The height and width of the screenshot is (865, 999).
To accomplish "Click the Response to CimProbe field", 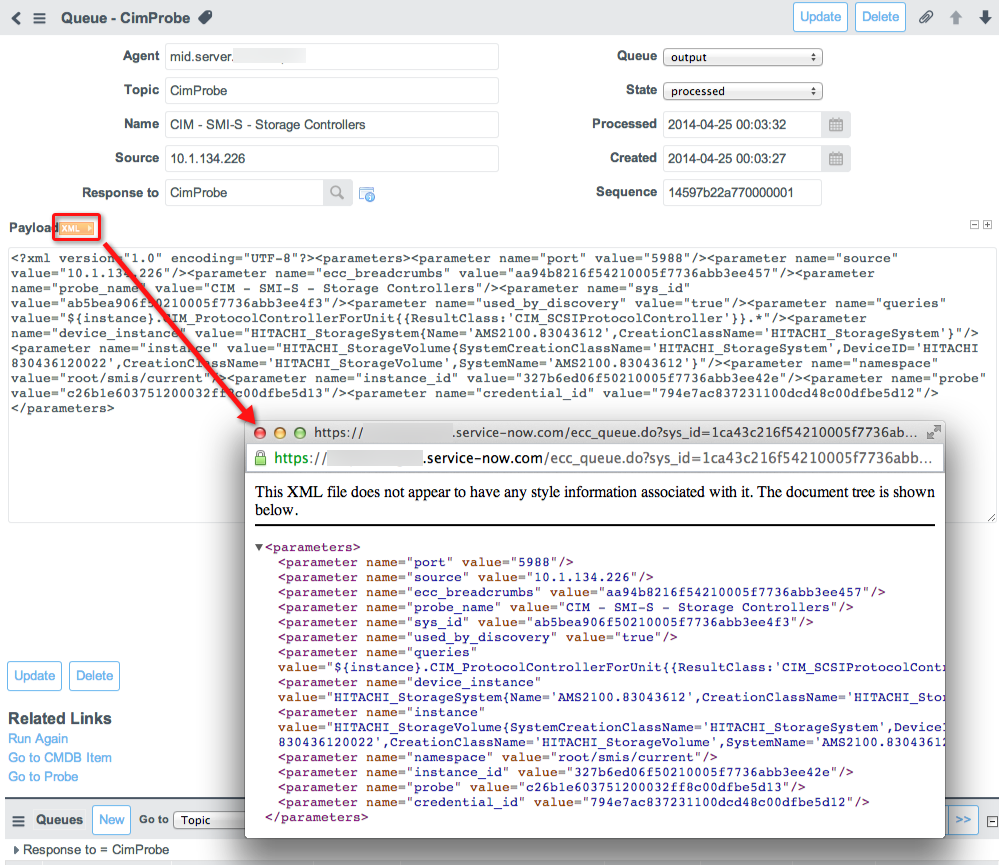I will point(245,192).
